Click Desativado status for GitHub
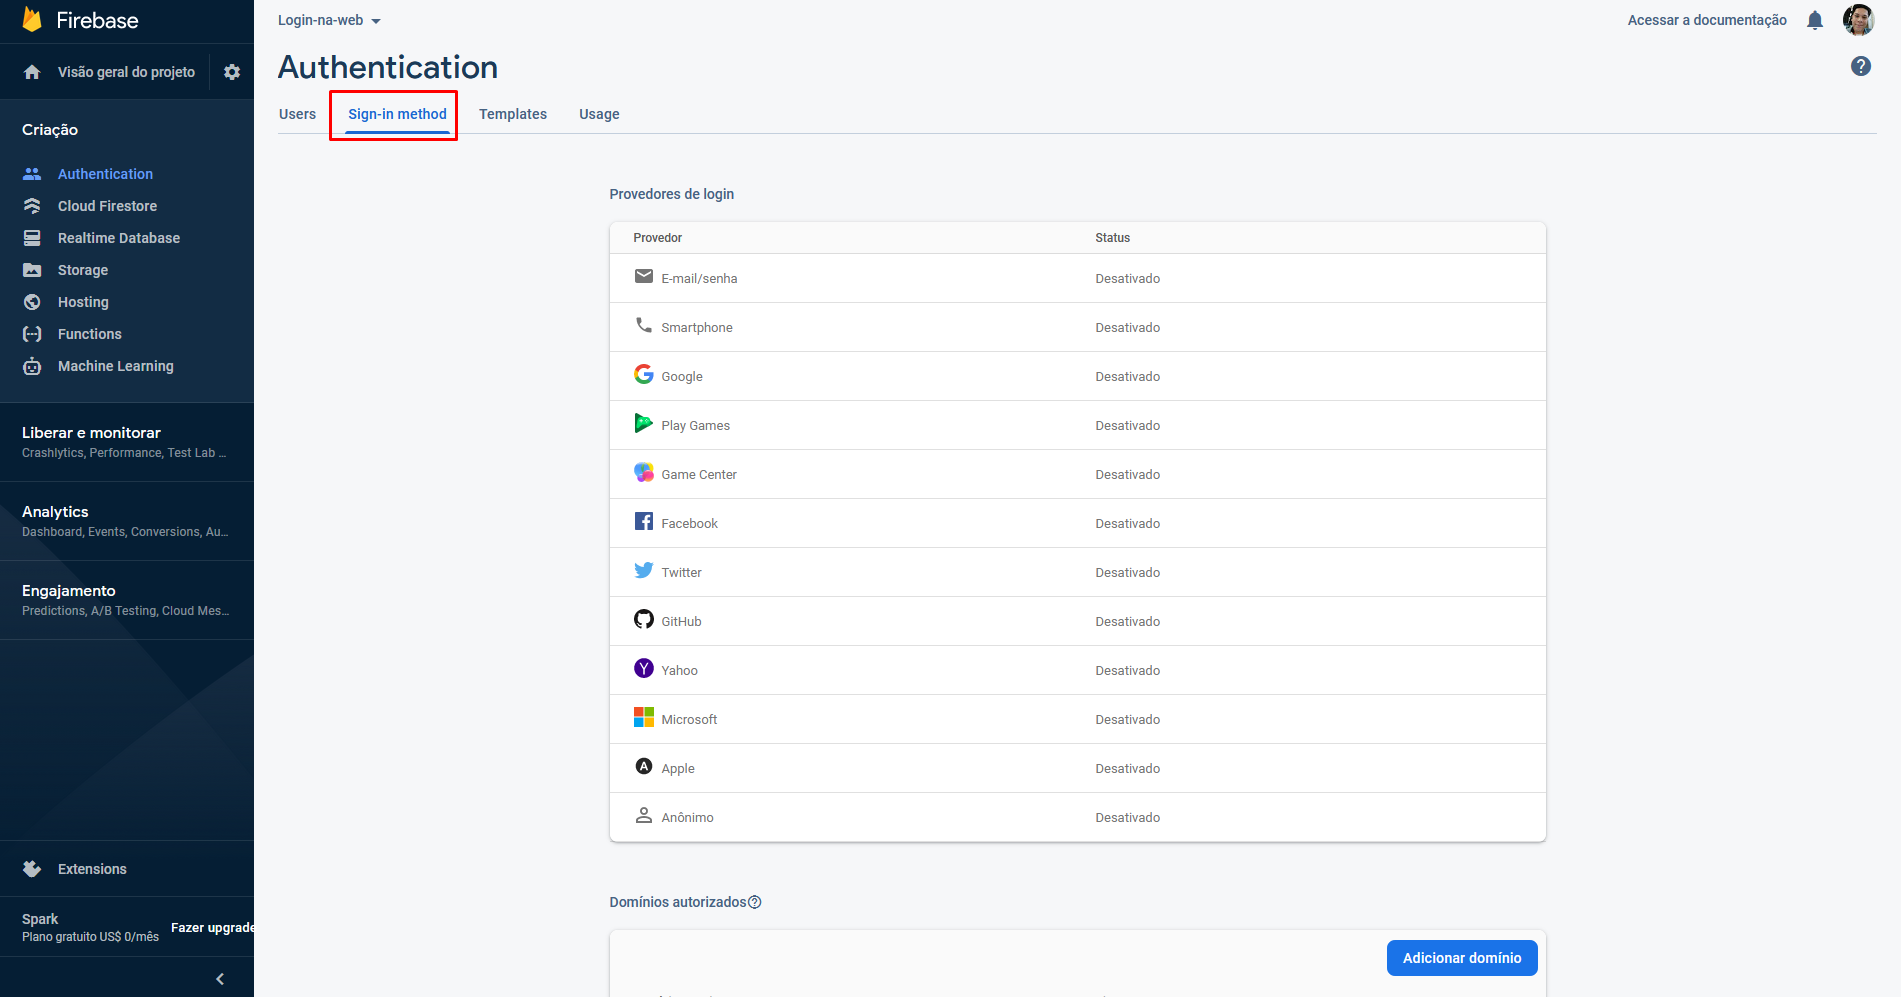The image size is (1901, 997). pos(1127,622)
